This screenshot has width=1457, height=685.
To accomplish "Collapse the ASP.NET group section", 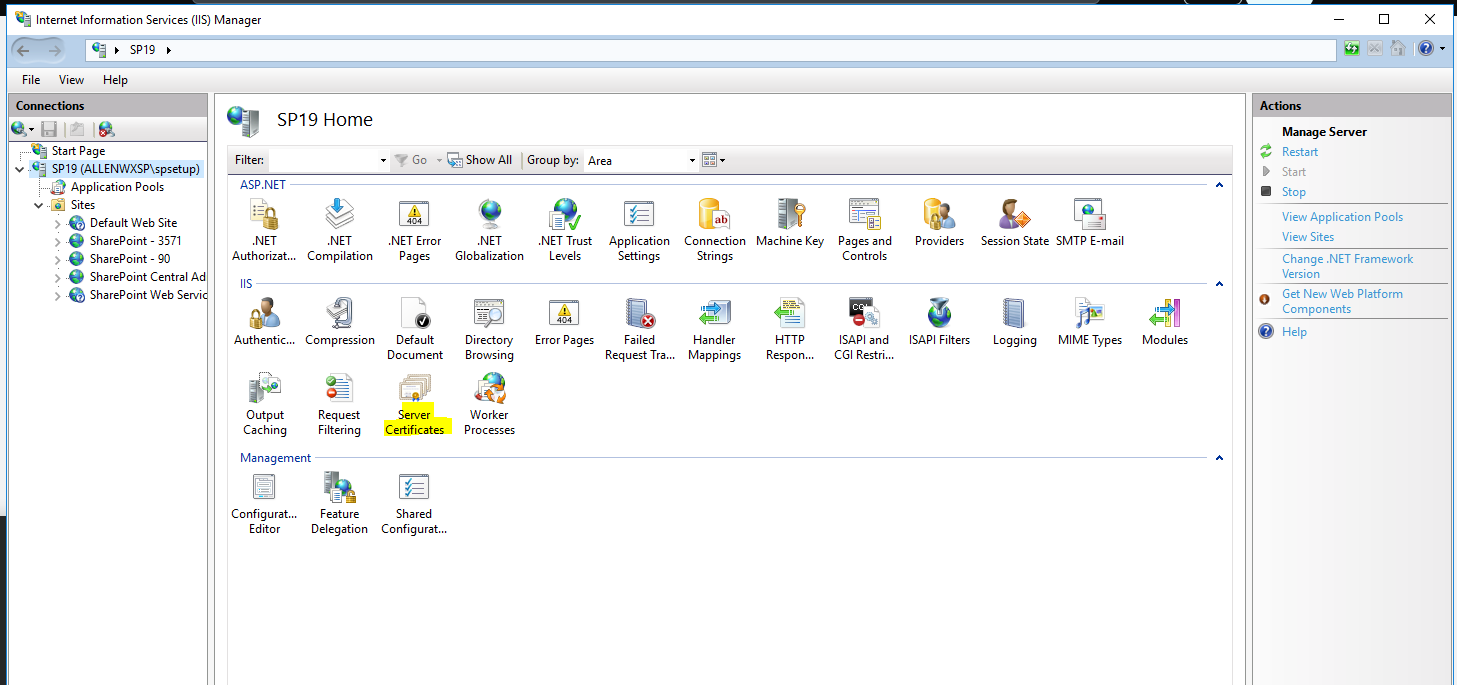I will point(1219,185).
